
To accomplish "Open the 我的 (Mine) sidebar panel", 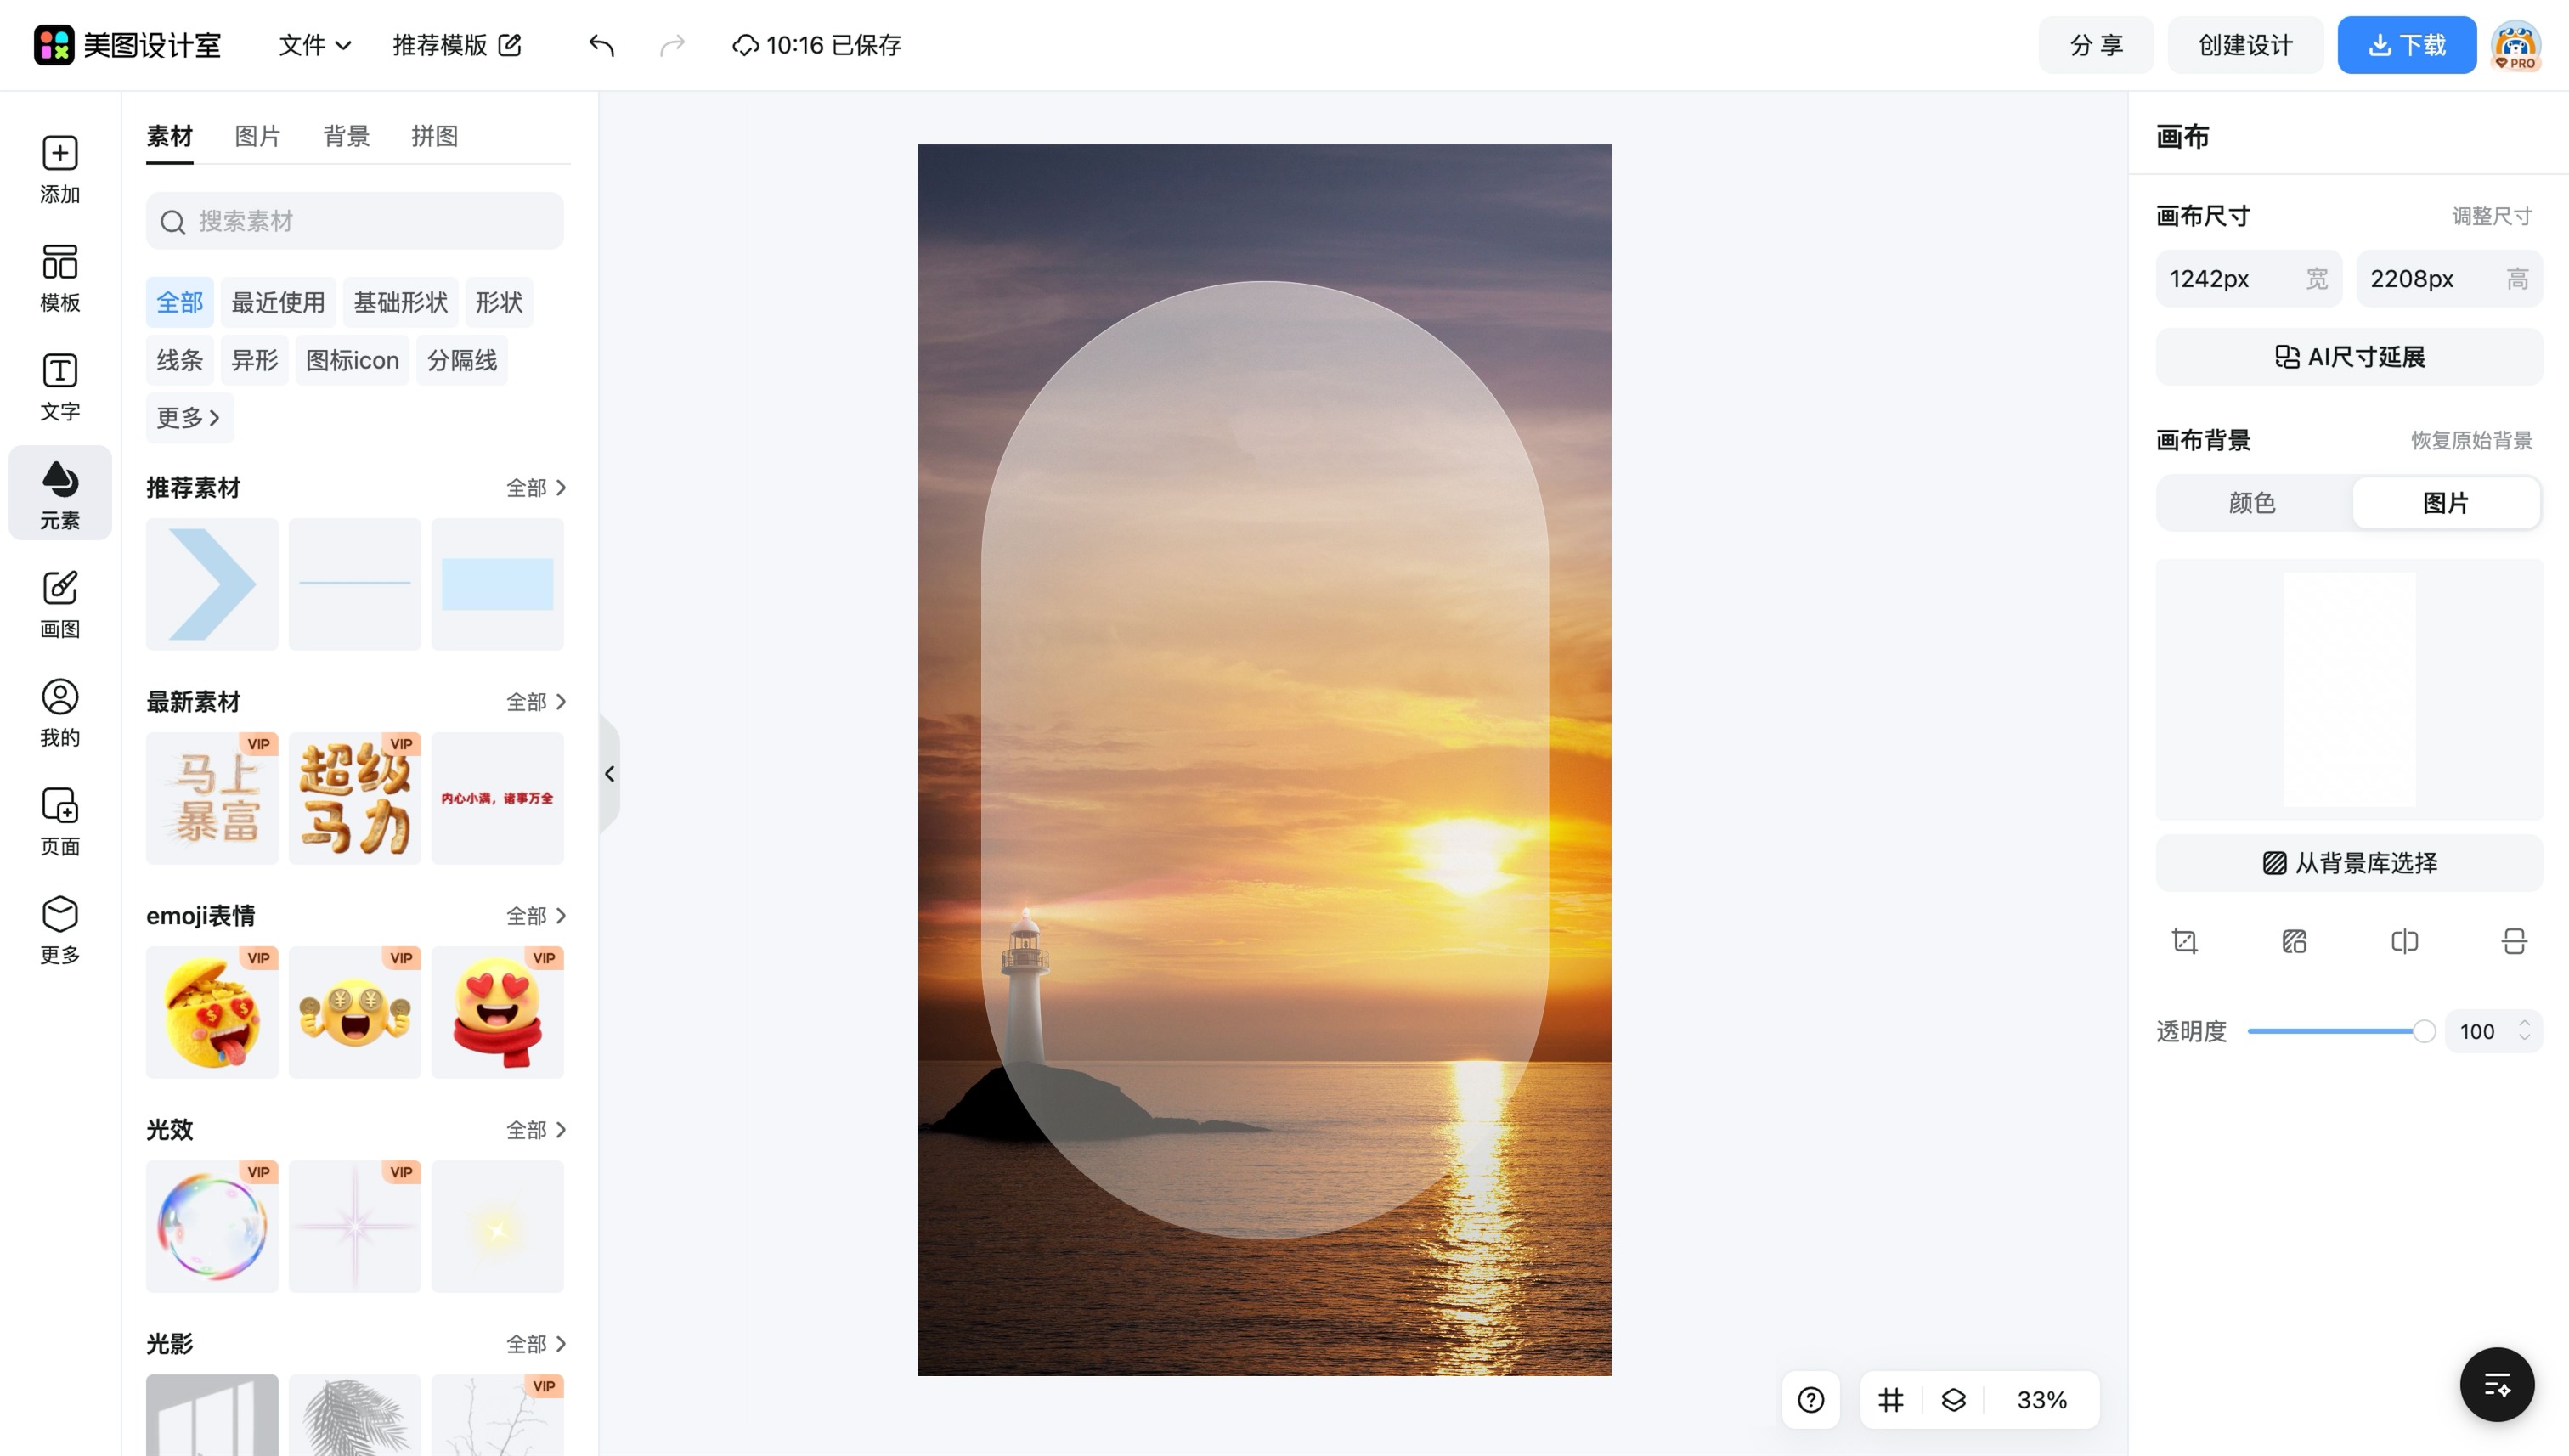I will 60,713.
